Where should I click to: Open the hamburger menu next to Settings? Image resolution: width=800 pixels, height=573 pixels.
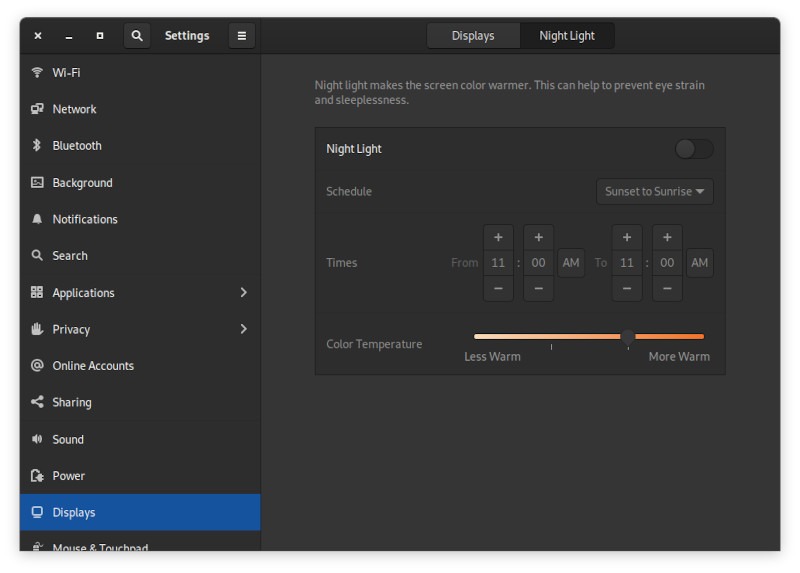click(241, 36)
